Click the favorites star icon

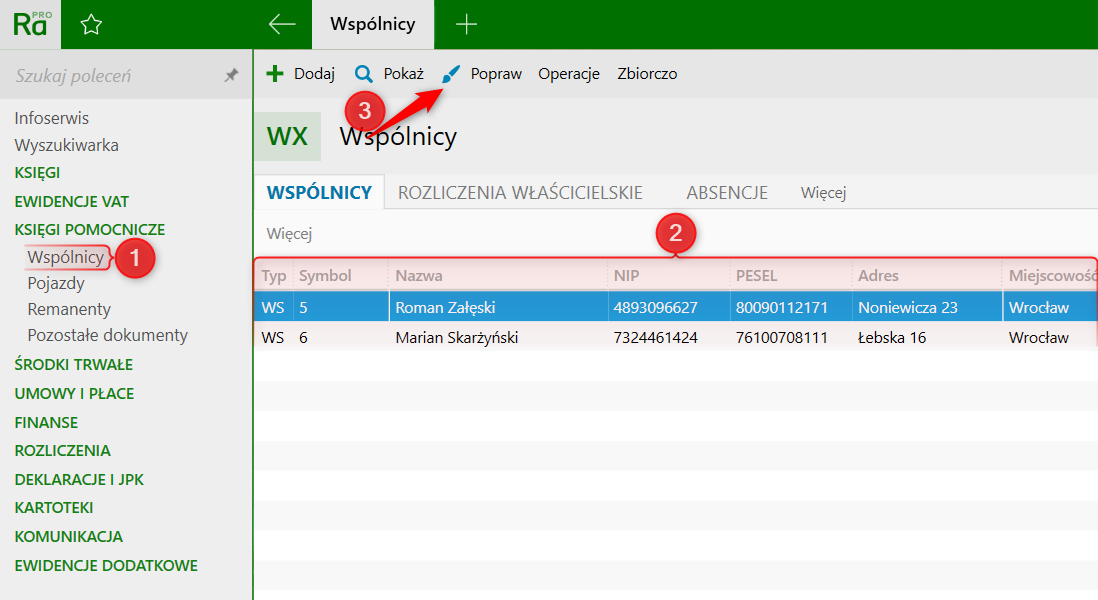coord(91,25)
